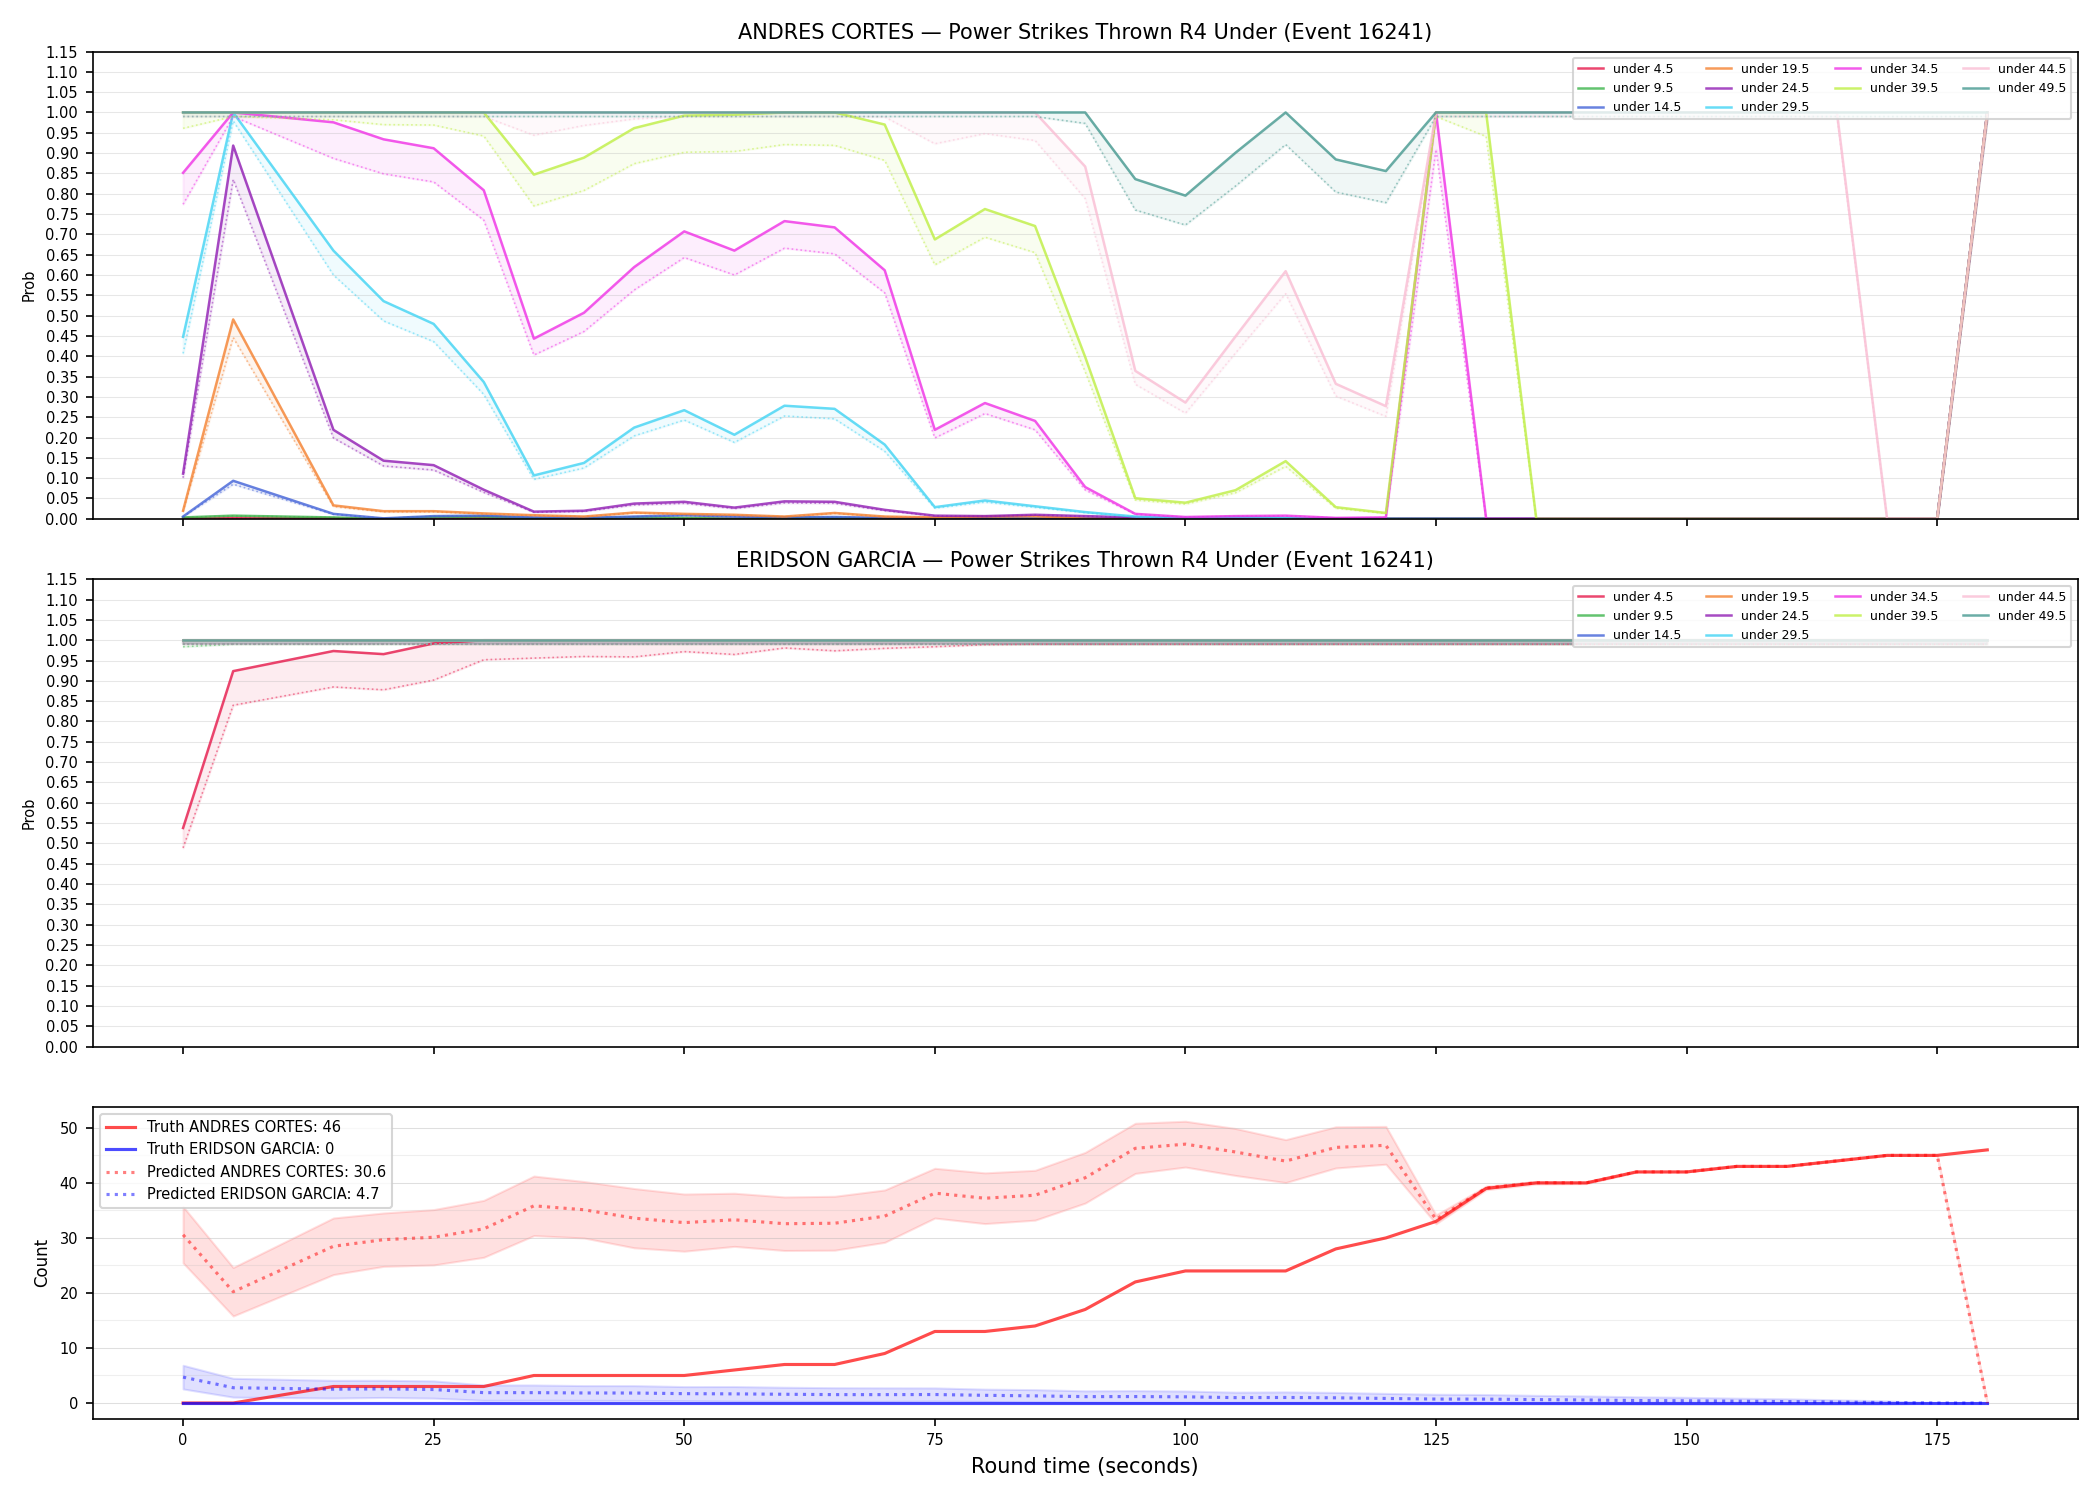
Task: Click 'under 24.5' in the Eridson Garcia legend
Action: (1774, 616)
